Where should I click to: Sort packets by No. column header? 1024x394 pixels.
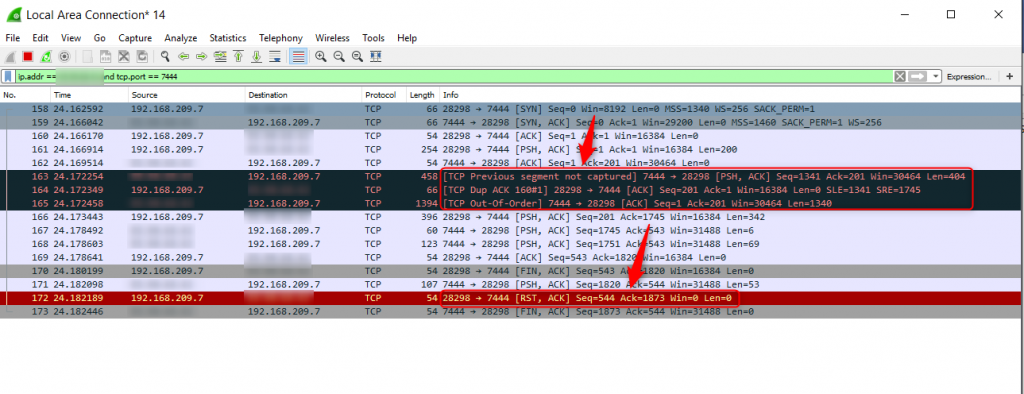[25, 95]
